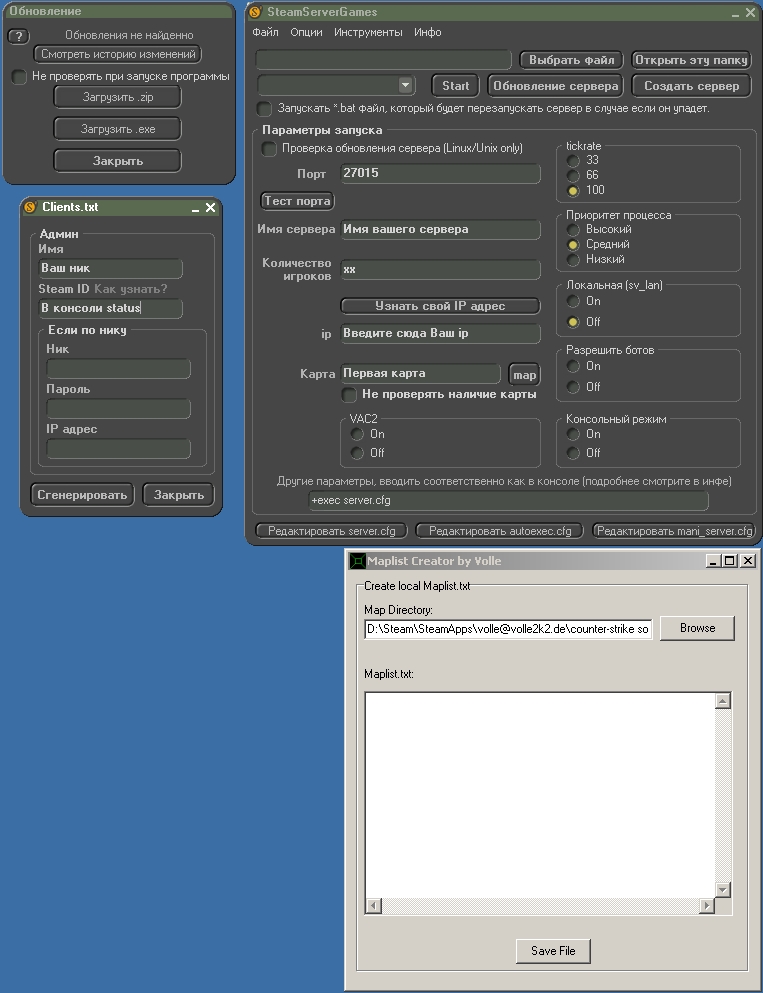Turn Локальная (sv_lan) On
The image size is (763, 993).
(x=573, y=301)
